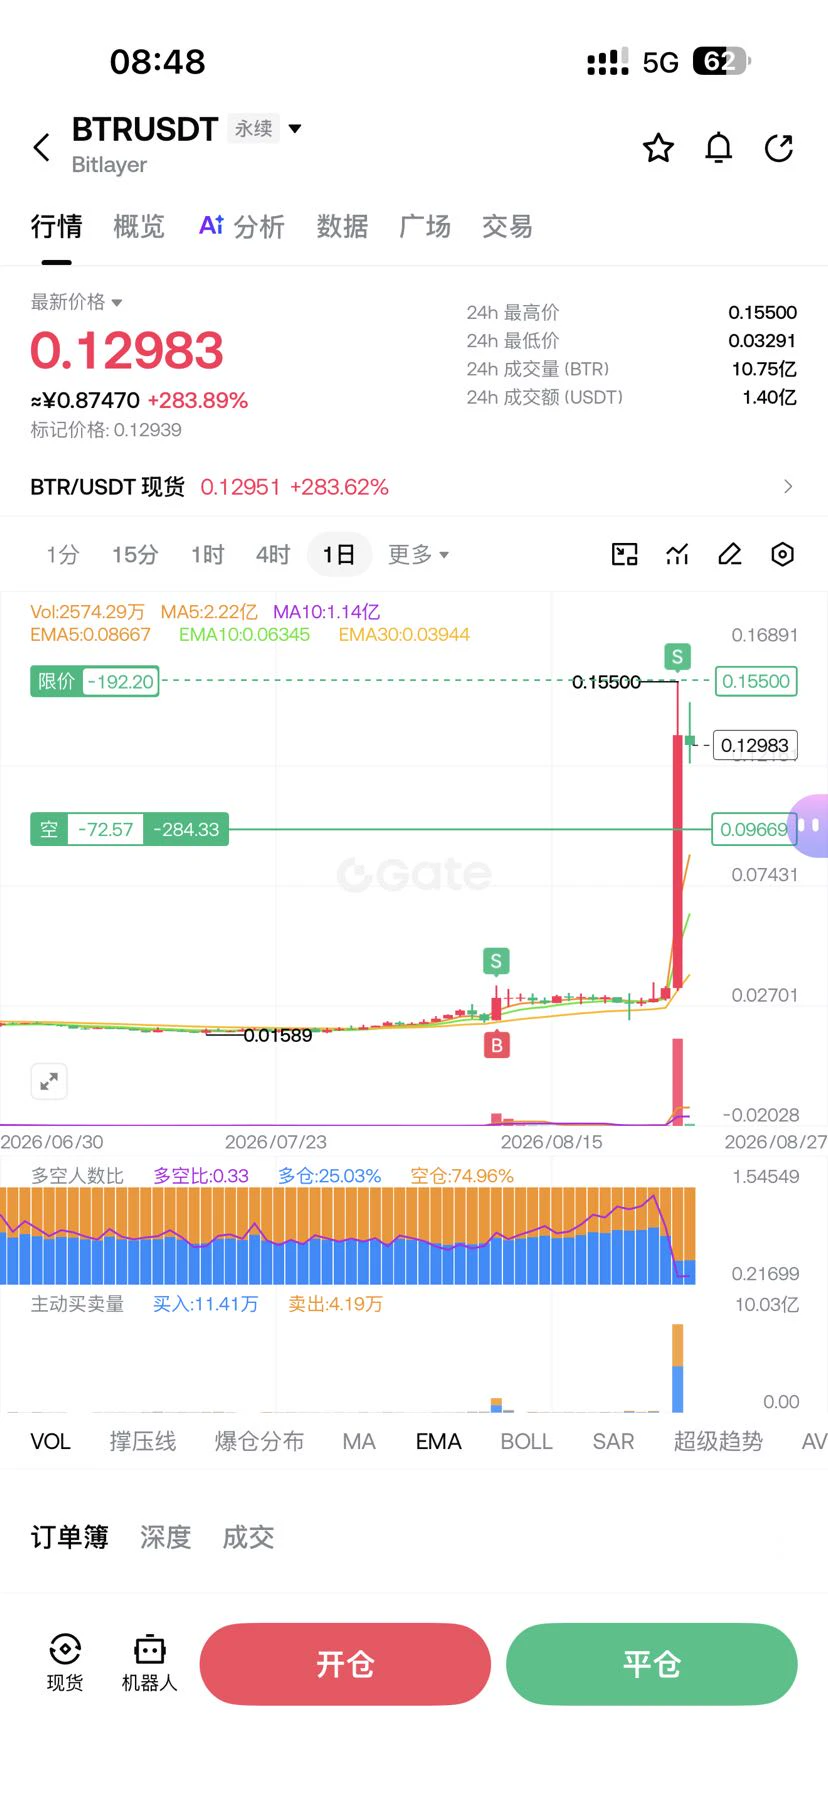Image resolution: width=828 pixels, height=1800 pixels.
Task: Tap the Bitlayer subtitle
Action: tap(109, 164)
